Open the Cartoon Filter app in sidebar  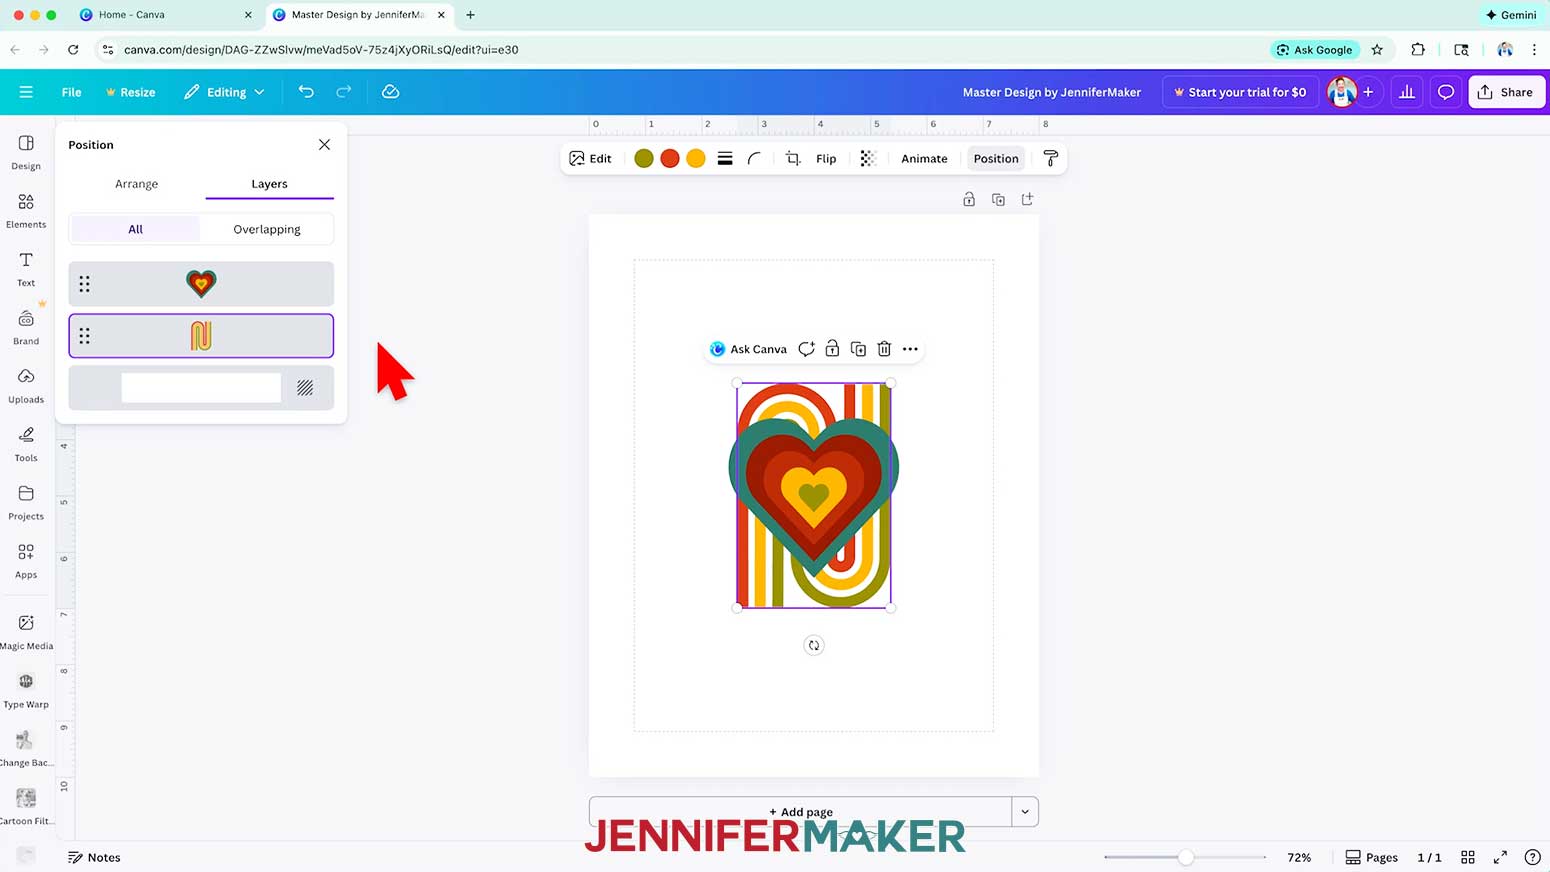pyautogui.click(x=26, y=806)
